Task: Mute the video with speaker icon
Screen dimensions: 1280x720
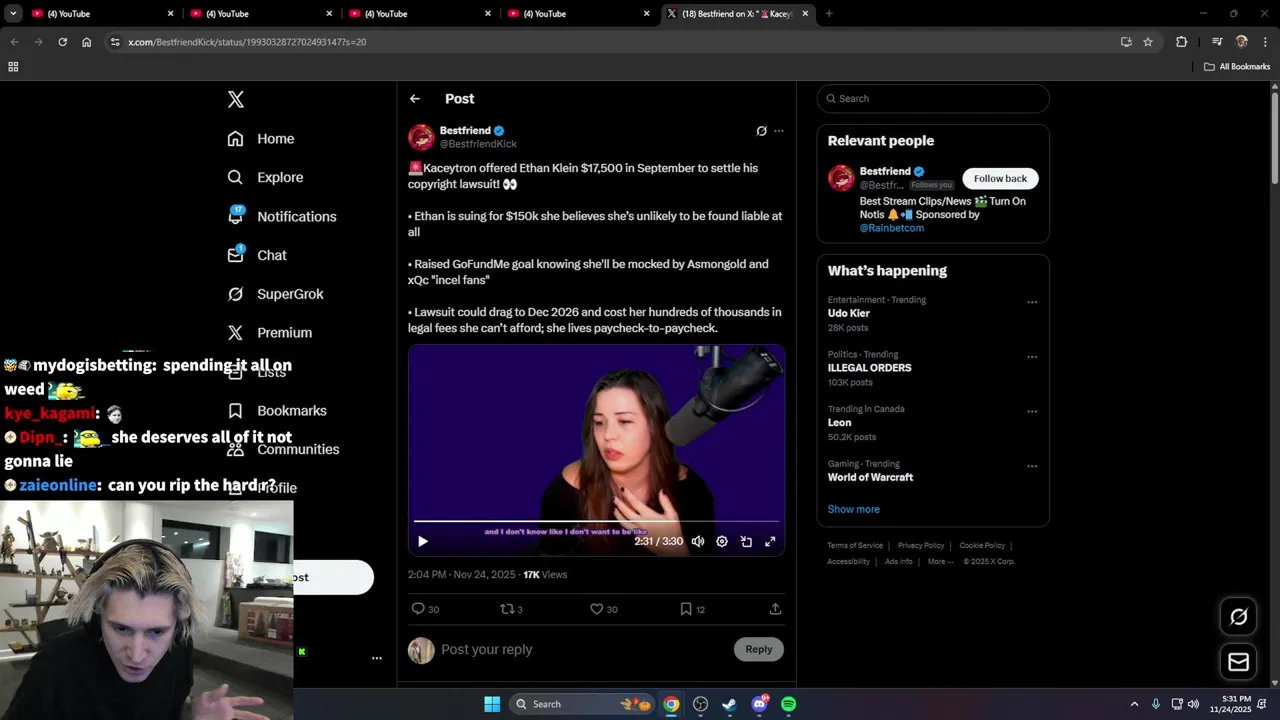Action: click(698, 541)
